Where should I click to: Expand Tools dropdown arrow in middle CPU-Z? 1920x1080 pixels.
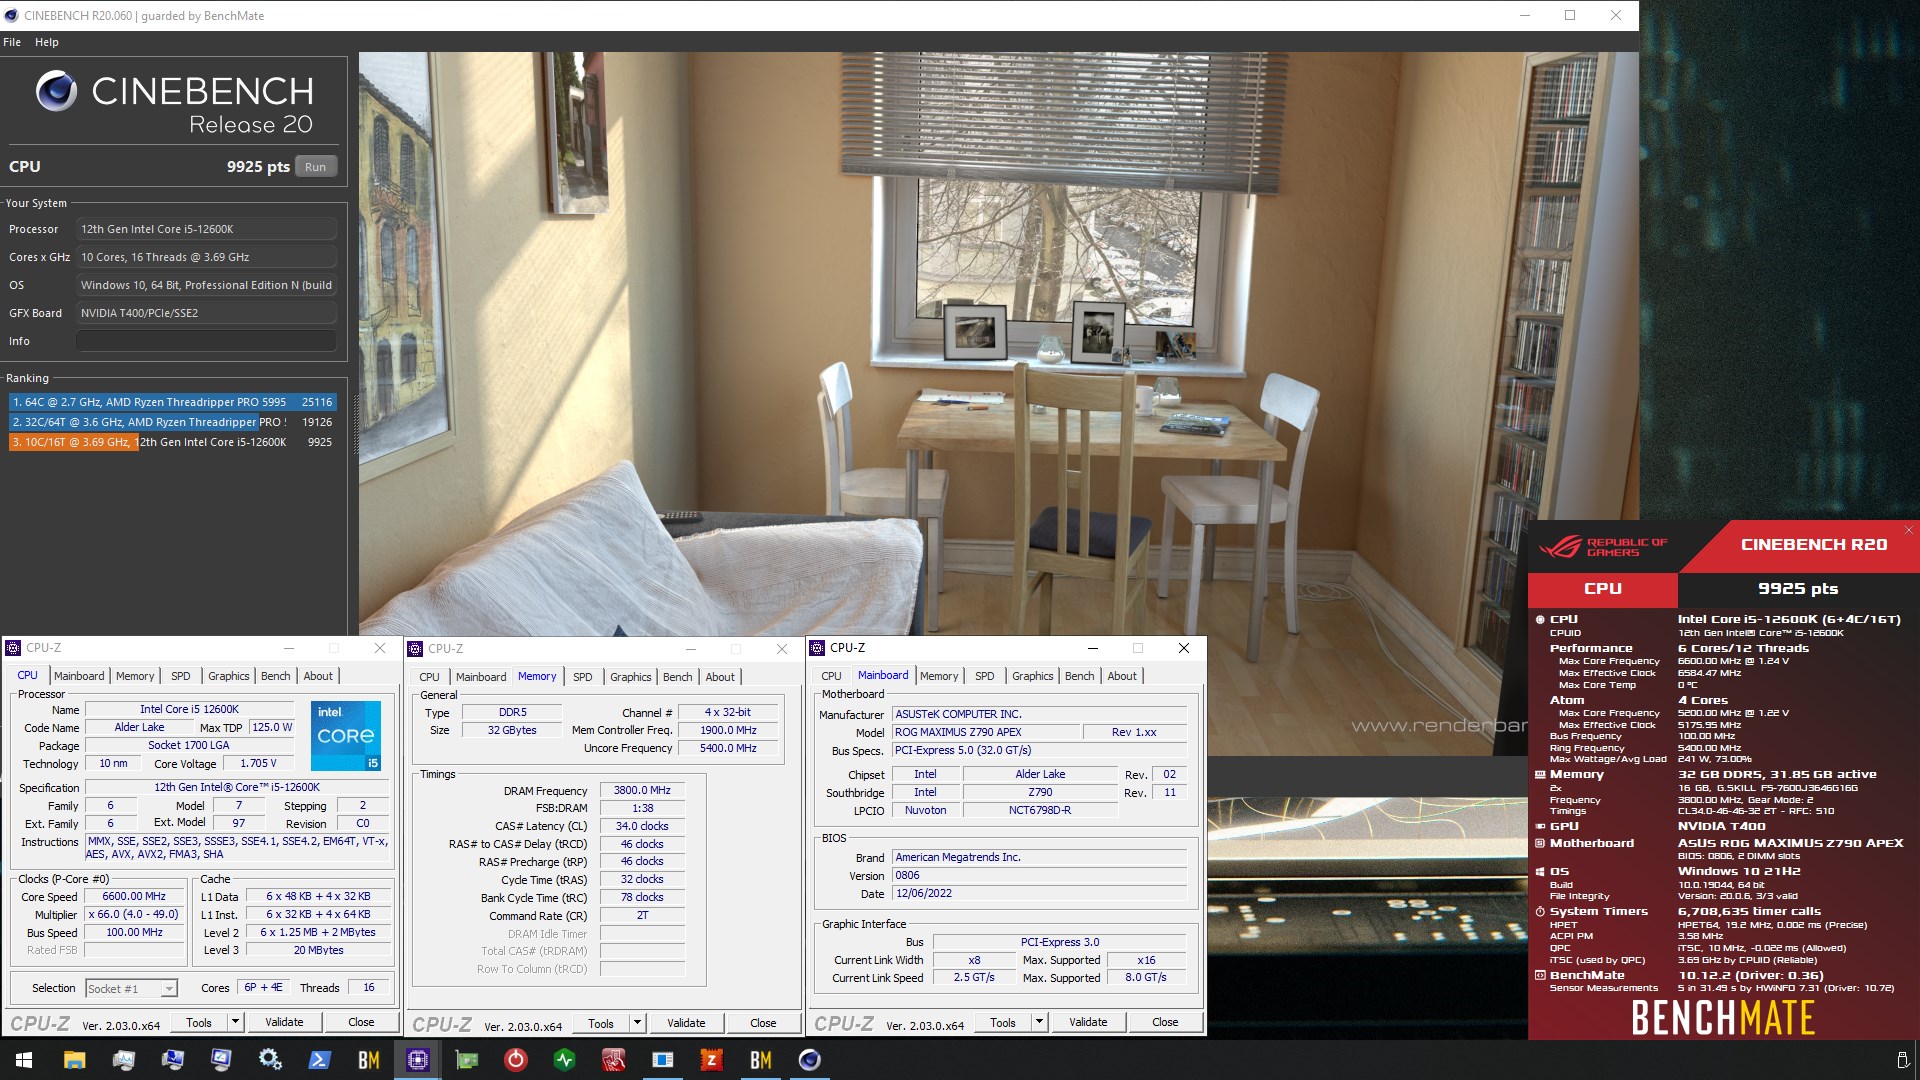pyautogui.click(x=638, y=1023)
